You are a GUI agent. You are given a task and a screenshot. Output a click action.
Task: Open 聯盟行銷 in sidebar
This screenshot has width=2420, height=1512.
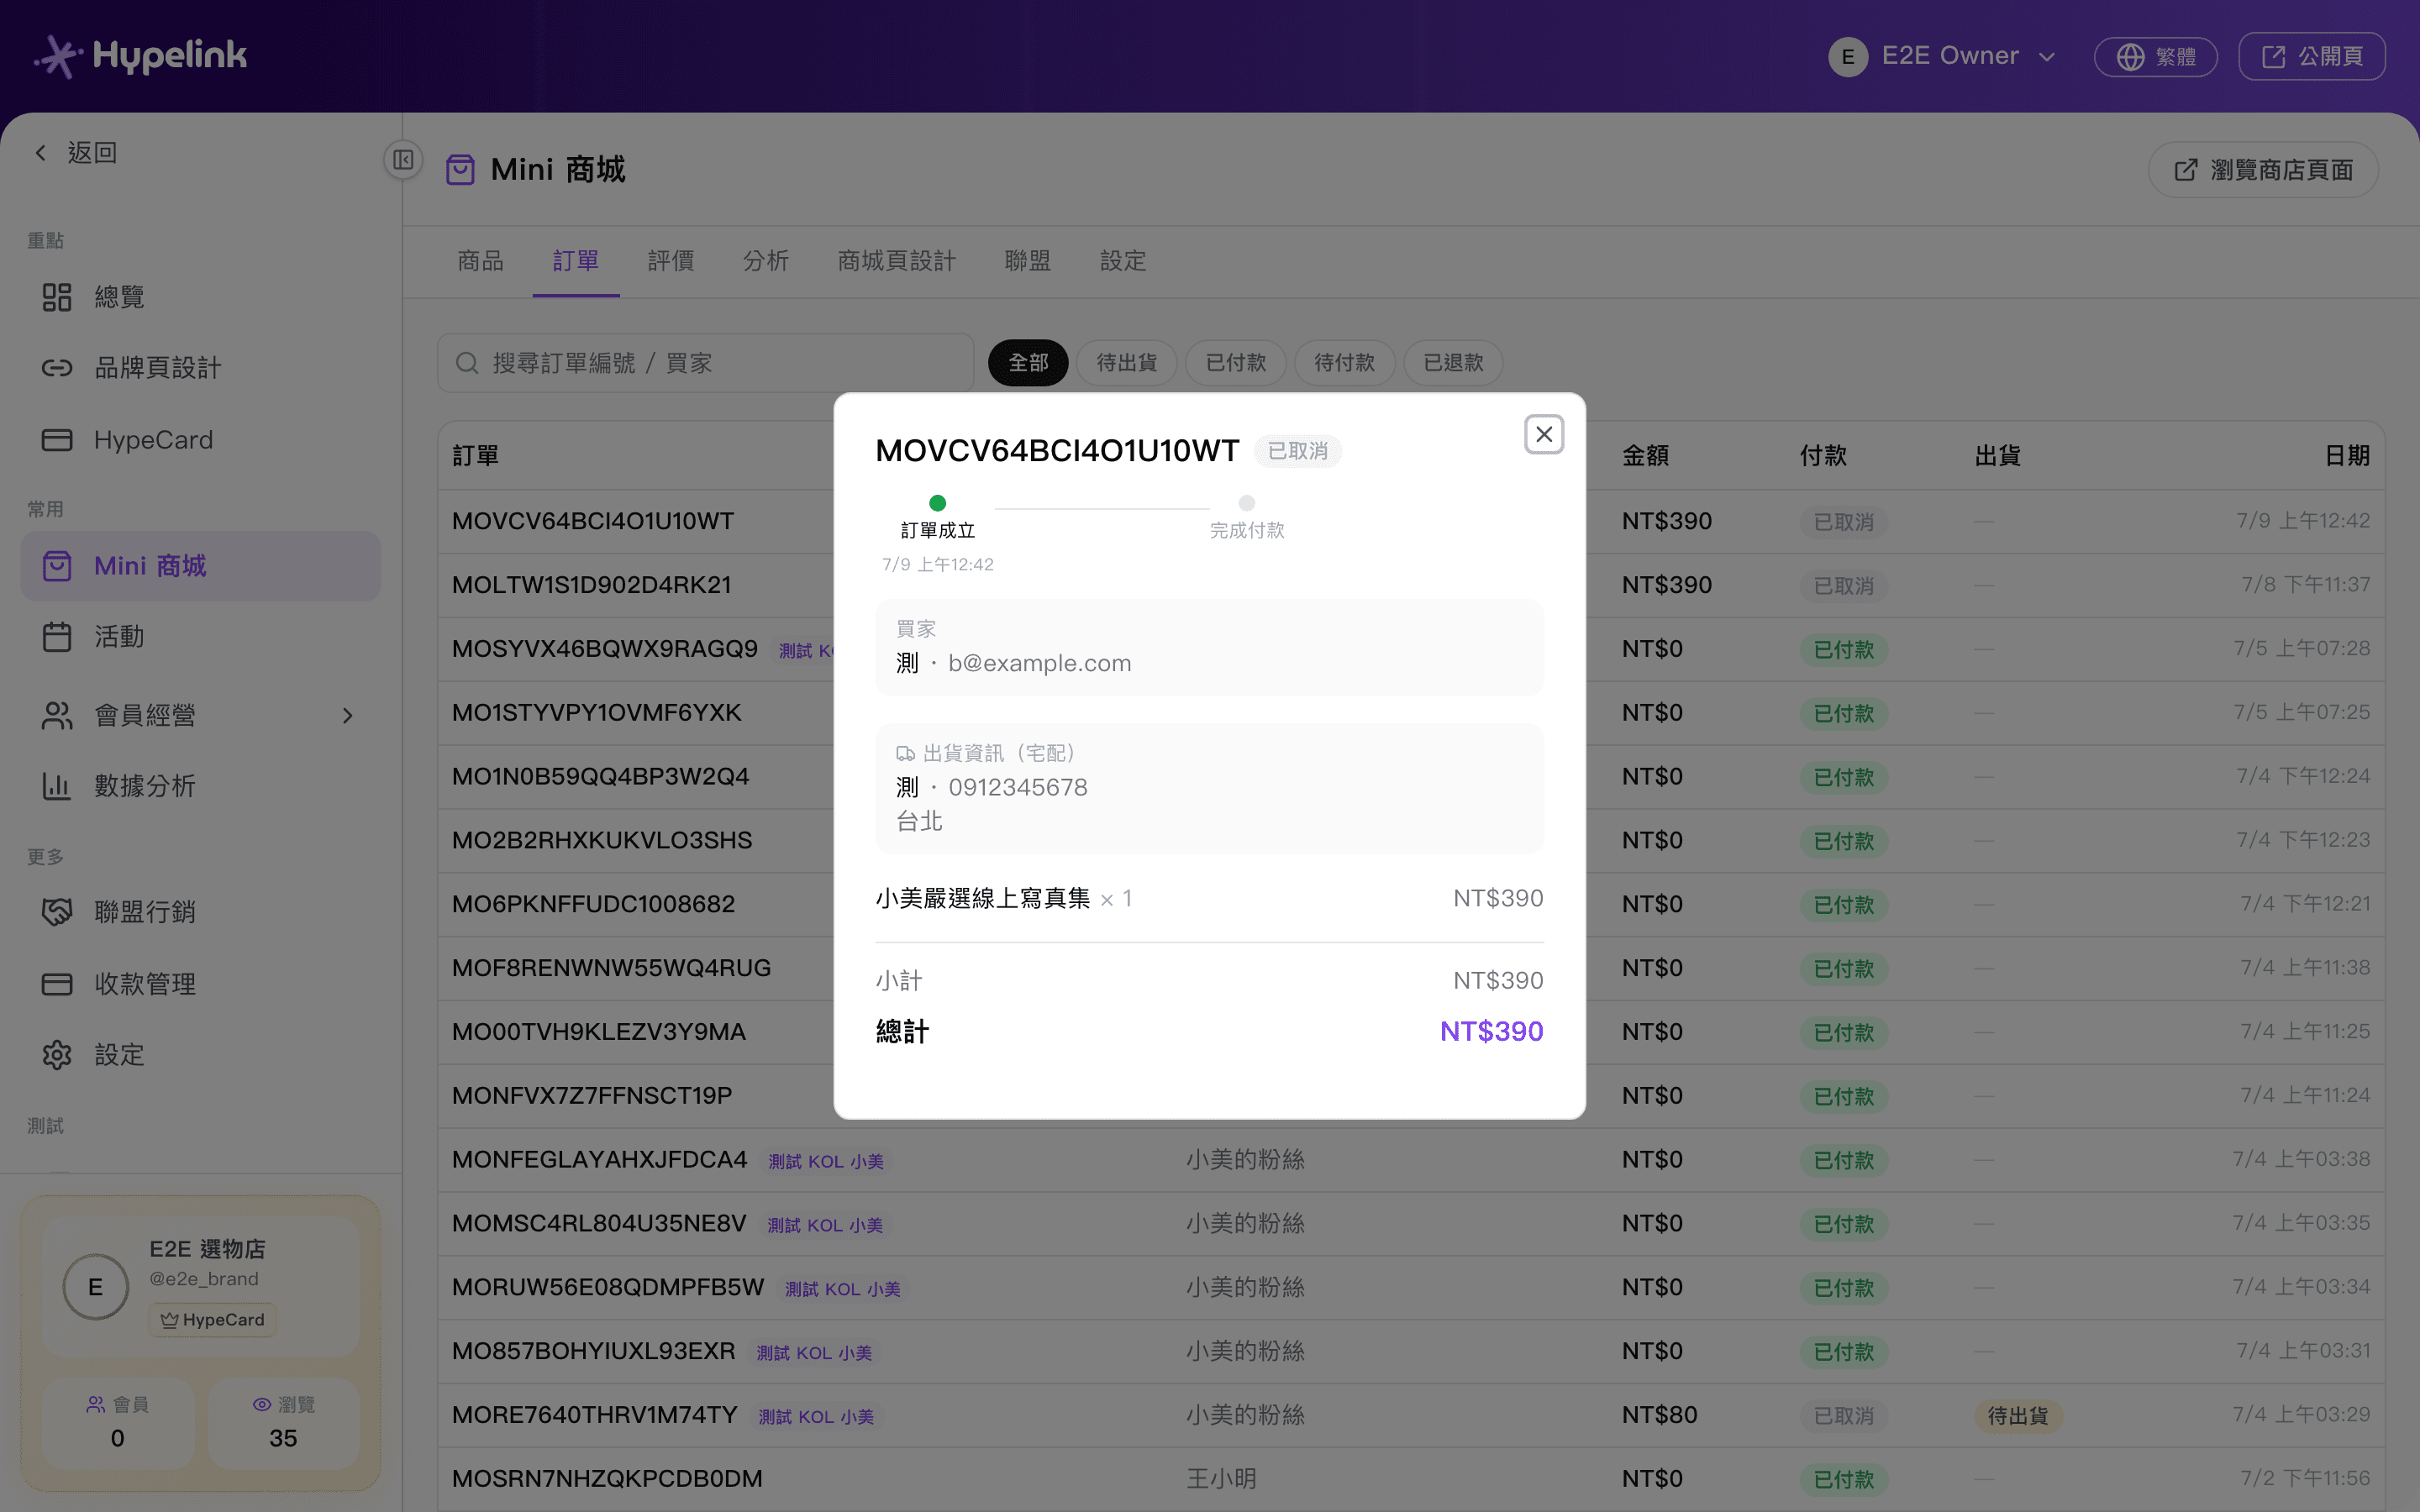coord(200,912)
